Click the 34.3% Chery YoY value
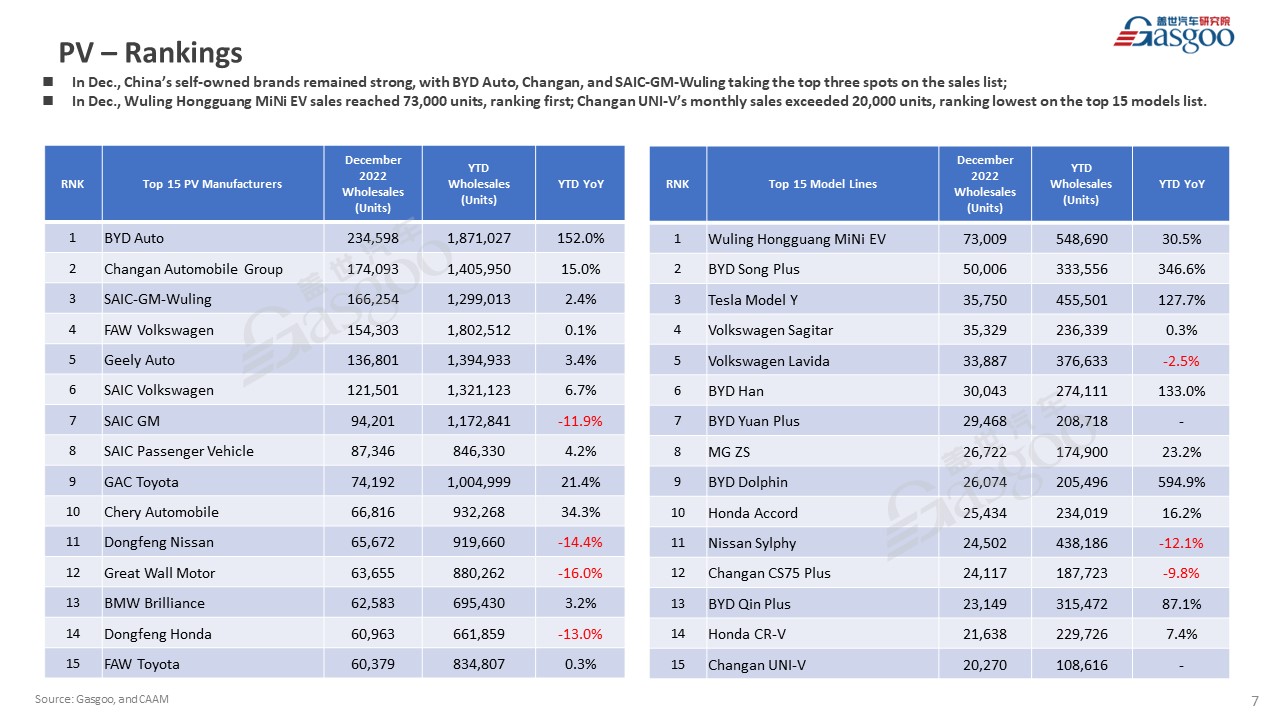 [x=580, y=512]
